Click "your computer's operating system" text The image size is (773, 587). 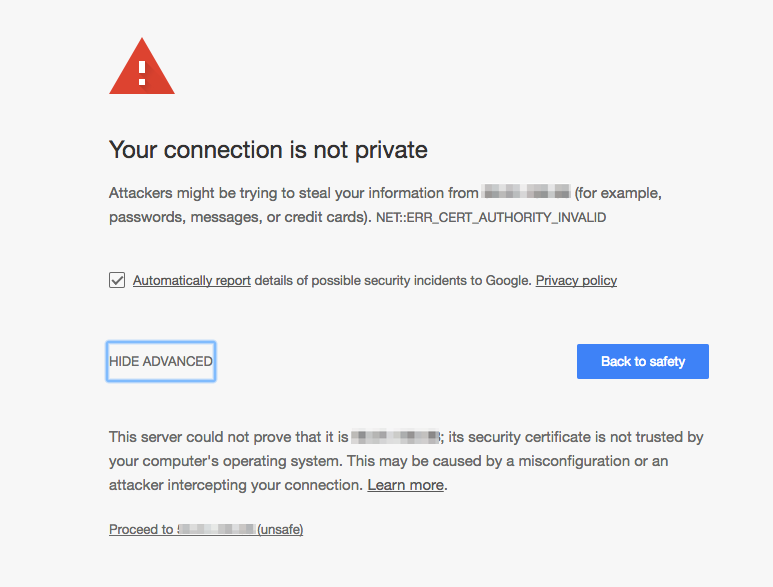click(220, 461)
